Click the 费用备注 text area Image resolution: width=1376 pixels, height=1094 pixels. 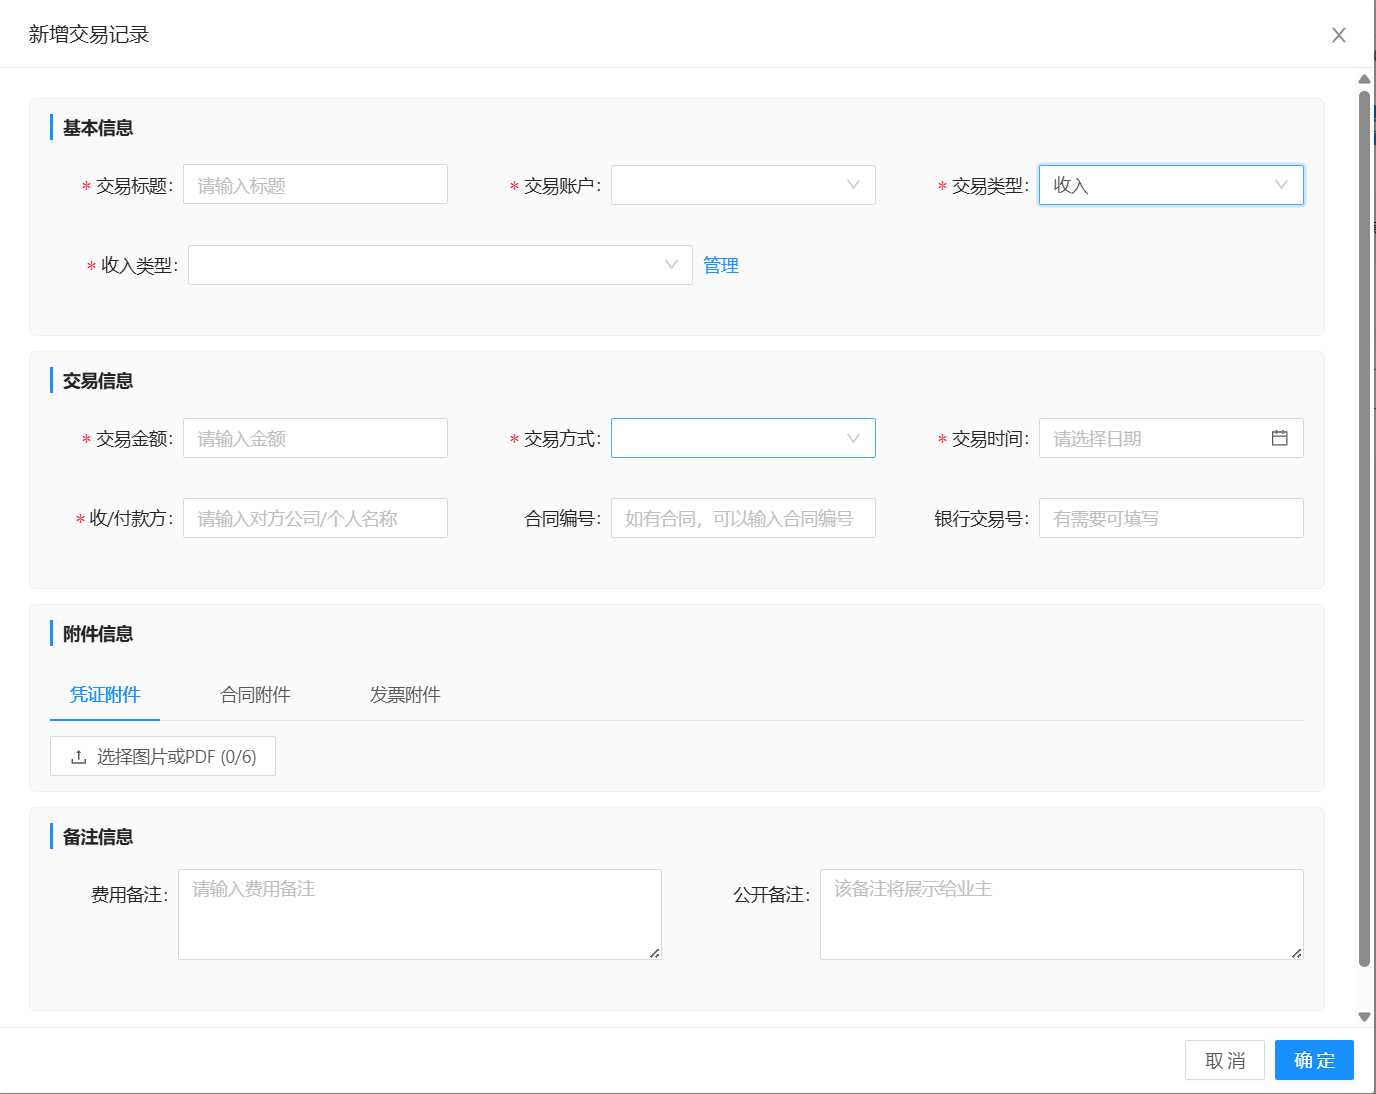pyautogui.click(x=419, y=914)
